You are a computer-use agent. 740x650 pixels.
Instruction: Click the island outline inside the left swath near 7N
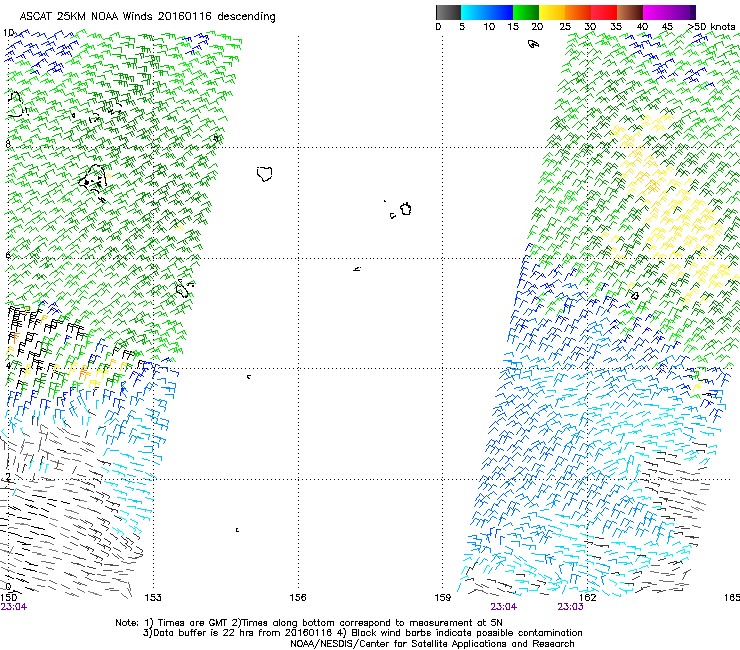pos(92,178)
